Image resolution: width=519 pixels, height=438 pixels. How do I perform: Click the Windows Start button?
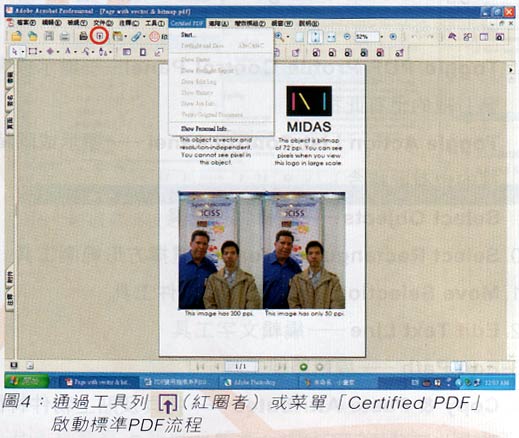pyautogui.click(x=27, y=381)
